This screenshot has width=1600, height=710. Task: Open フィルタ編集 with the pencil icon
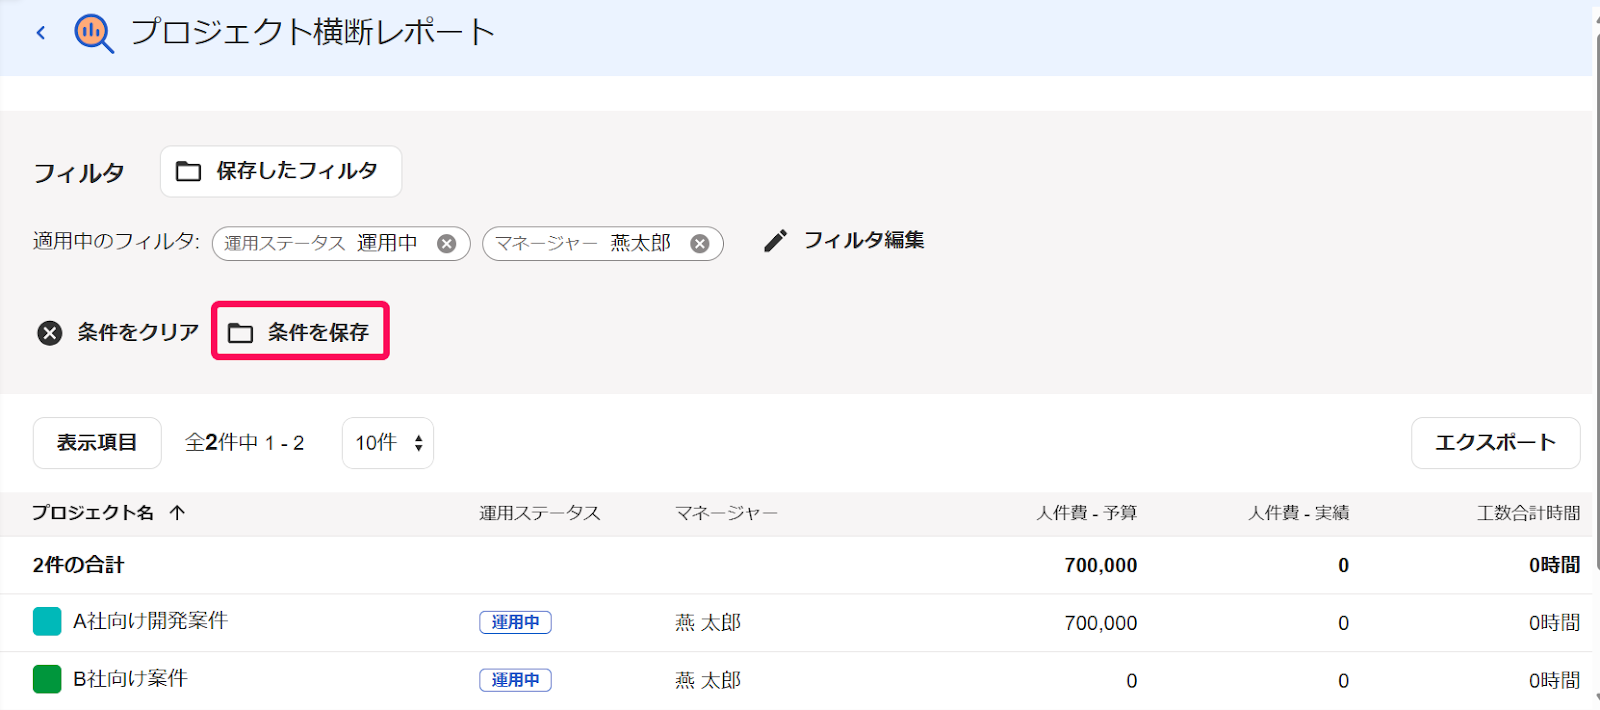pyautogui.click(x=844, y=241)
